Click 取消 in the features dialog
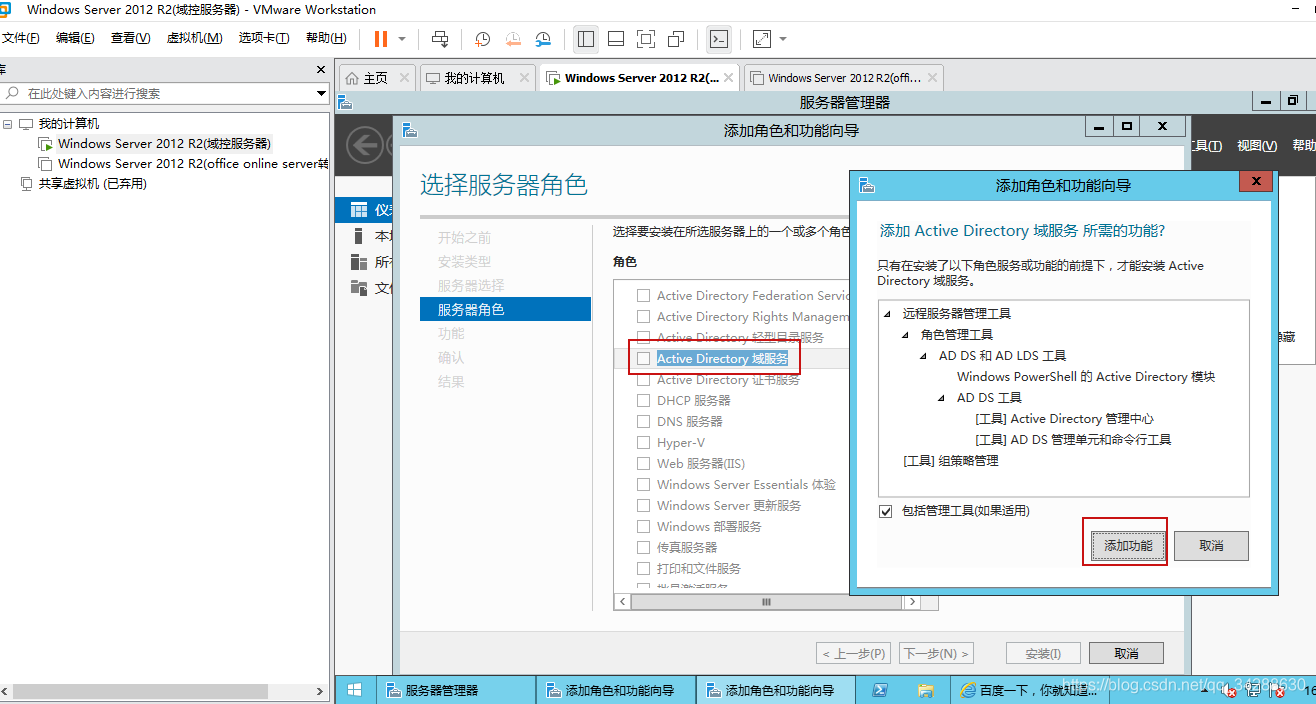The image size is (1316, 704). [1211, 546]
